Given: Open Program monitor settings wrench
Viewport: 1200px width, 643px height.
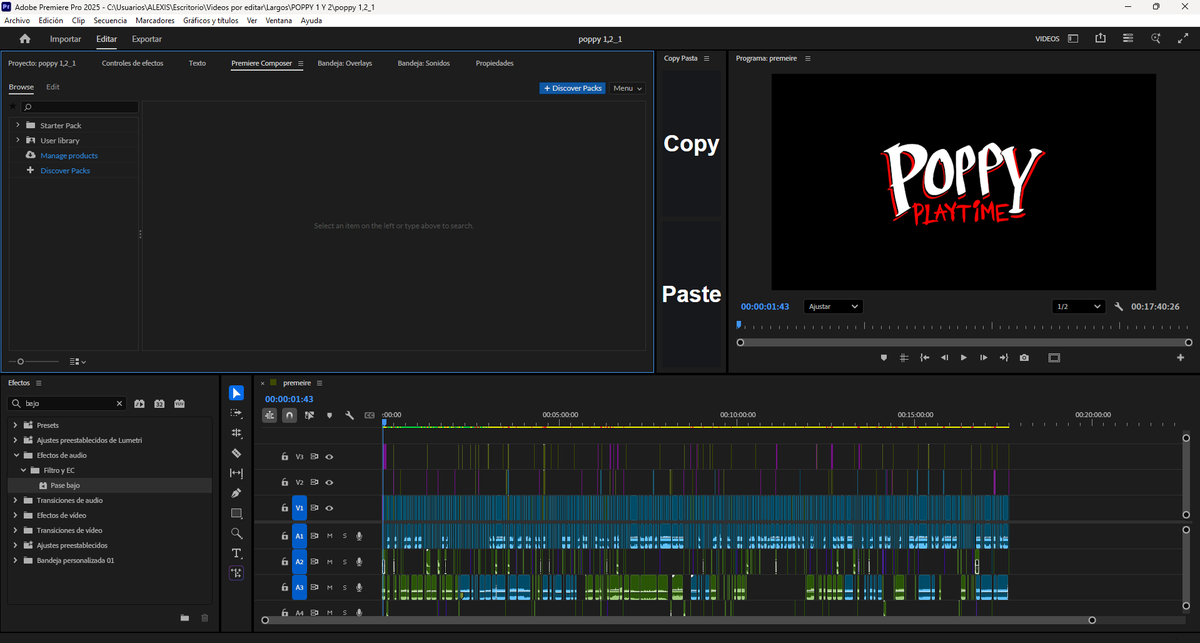Looking at the screenshot, I should 1119,307.
